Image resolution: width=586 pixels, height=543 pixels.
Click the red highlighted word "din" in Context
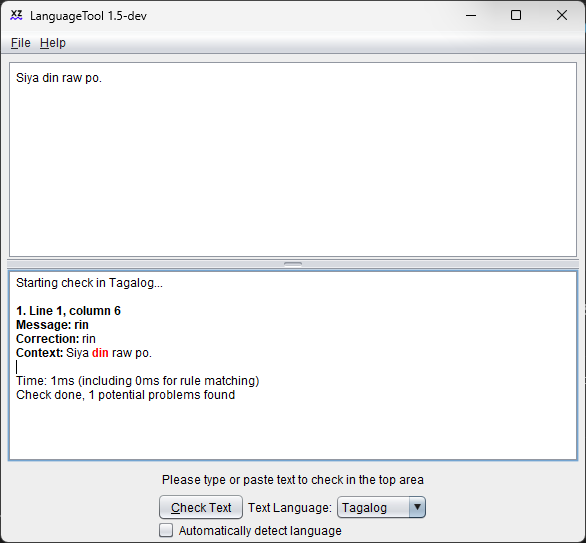(100, 353)
